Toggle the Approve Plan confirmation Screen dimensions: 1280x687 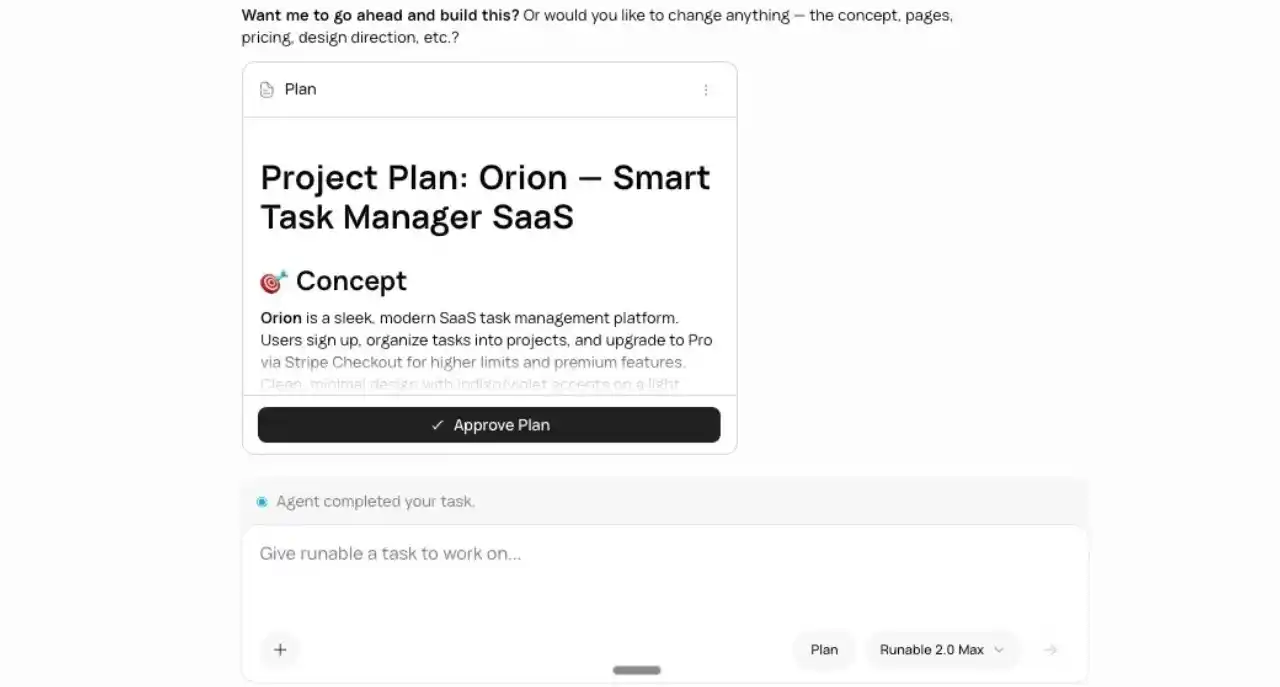489,424
